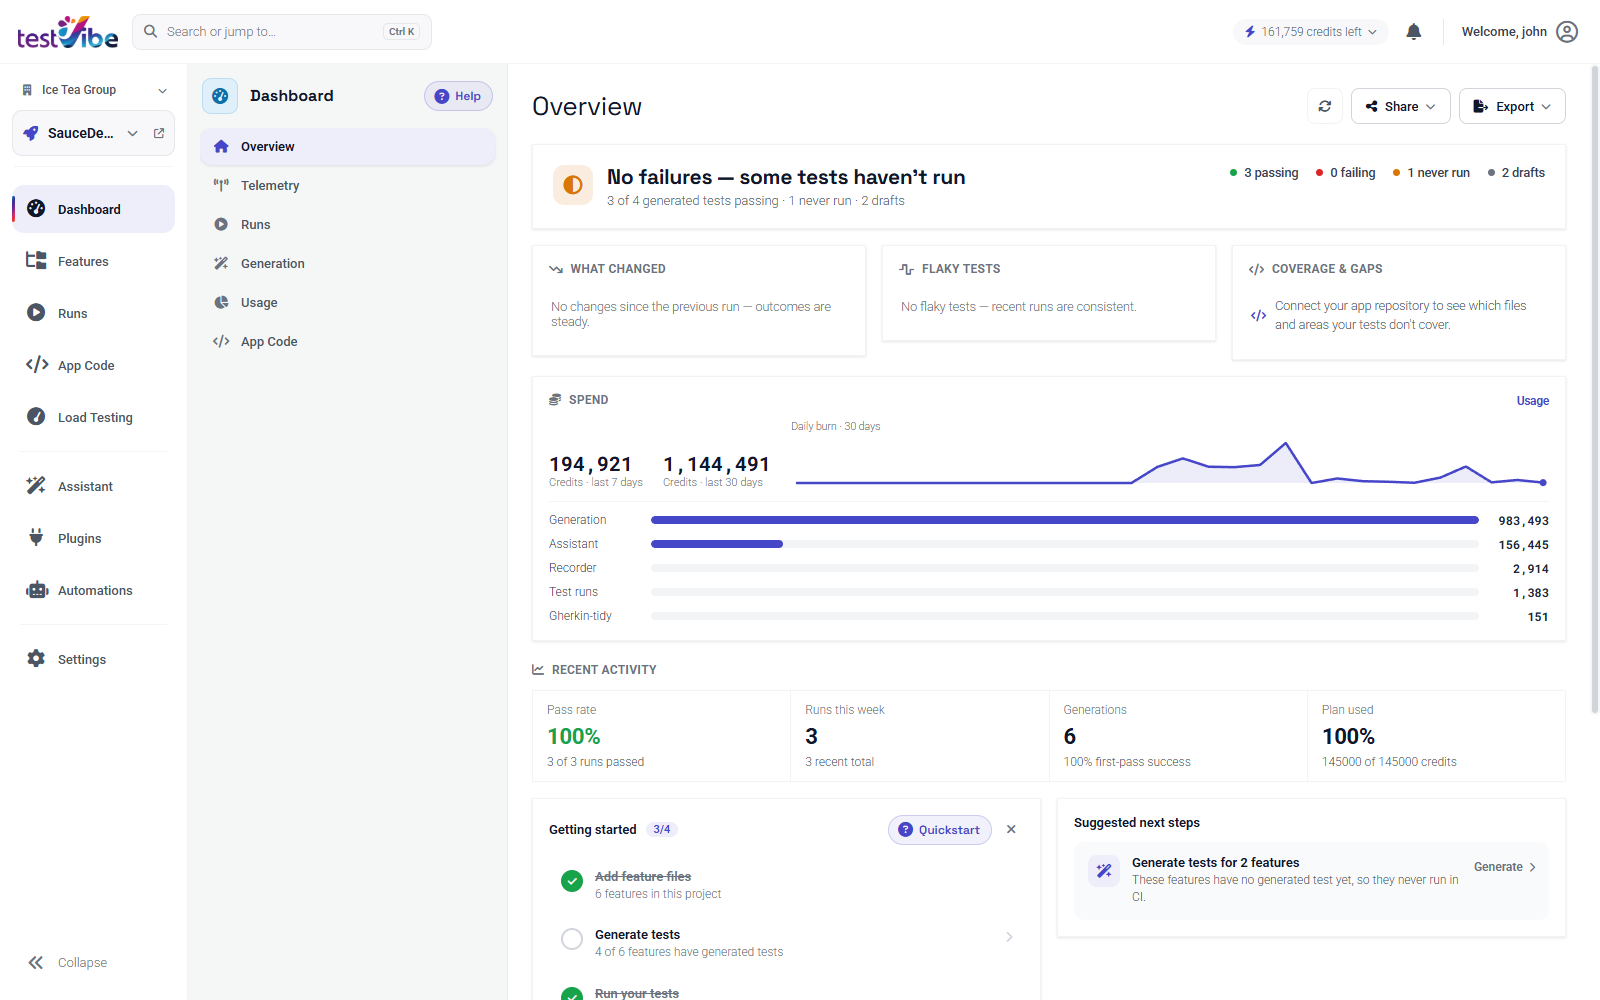Open SauceDemo project external link icon
Image resolution: width=1600 pixels, height=1000 pixels.
point(159,133)
